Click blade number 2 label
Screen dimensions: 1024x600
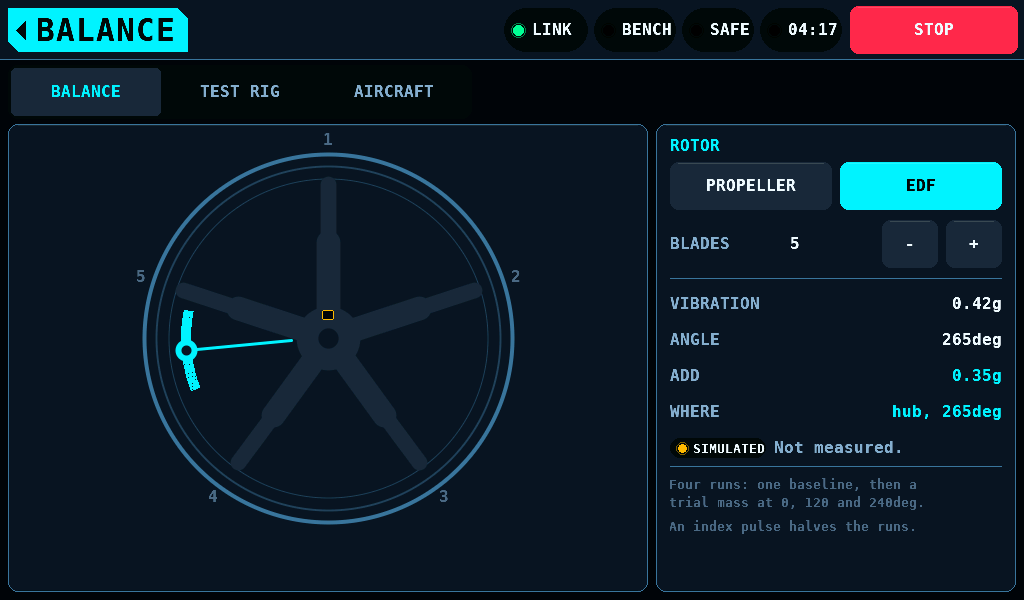[x=516, y=276]
